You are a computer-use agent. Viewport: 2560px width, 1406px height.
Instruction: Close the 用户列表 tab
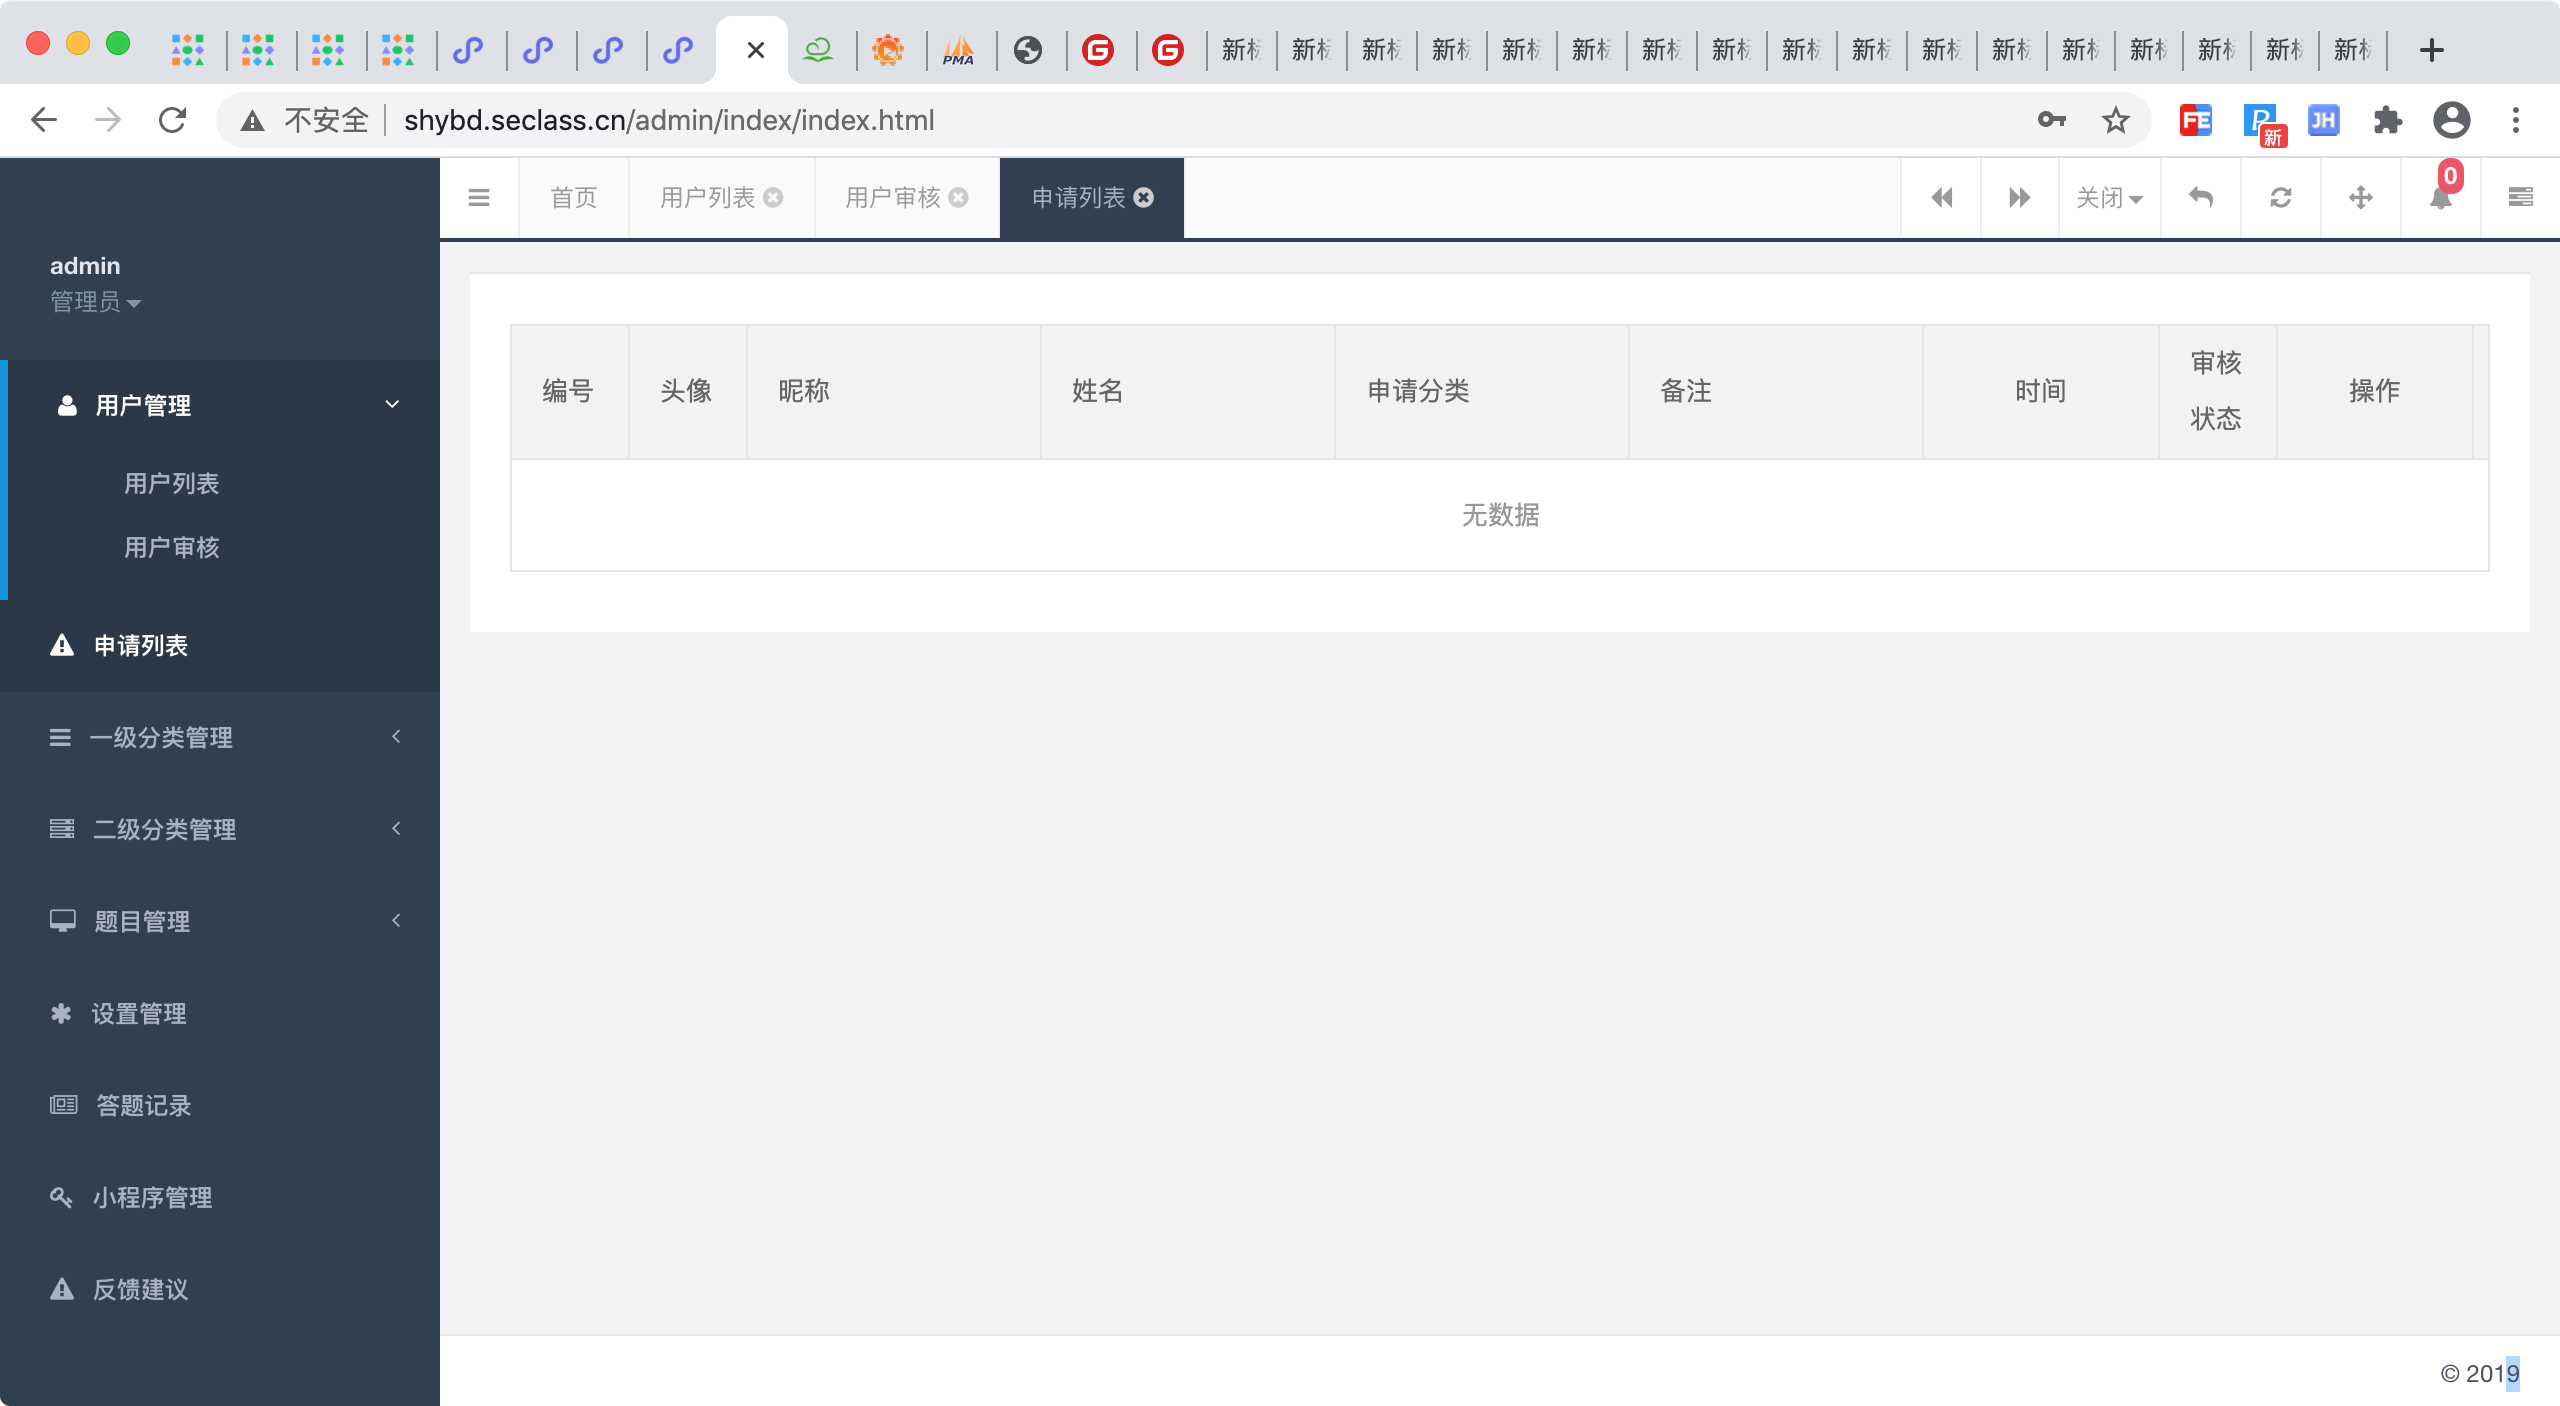773,198
